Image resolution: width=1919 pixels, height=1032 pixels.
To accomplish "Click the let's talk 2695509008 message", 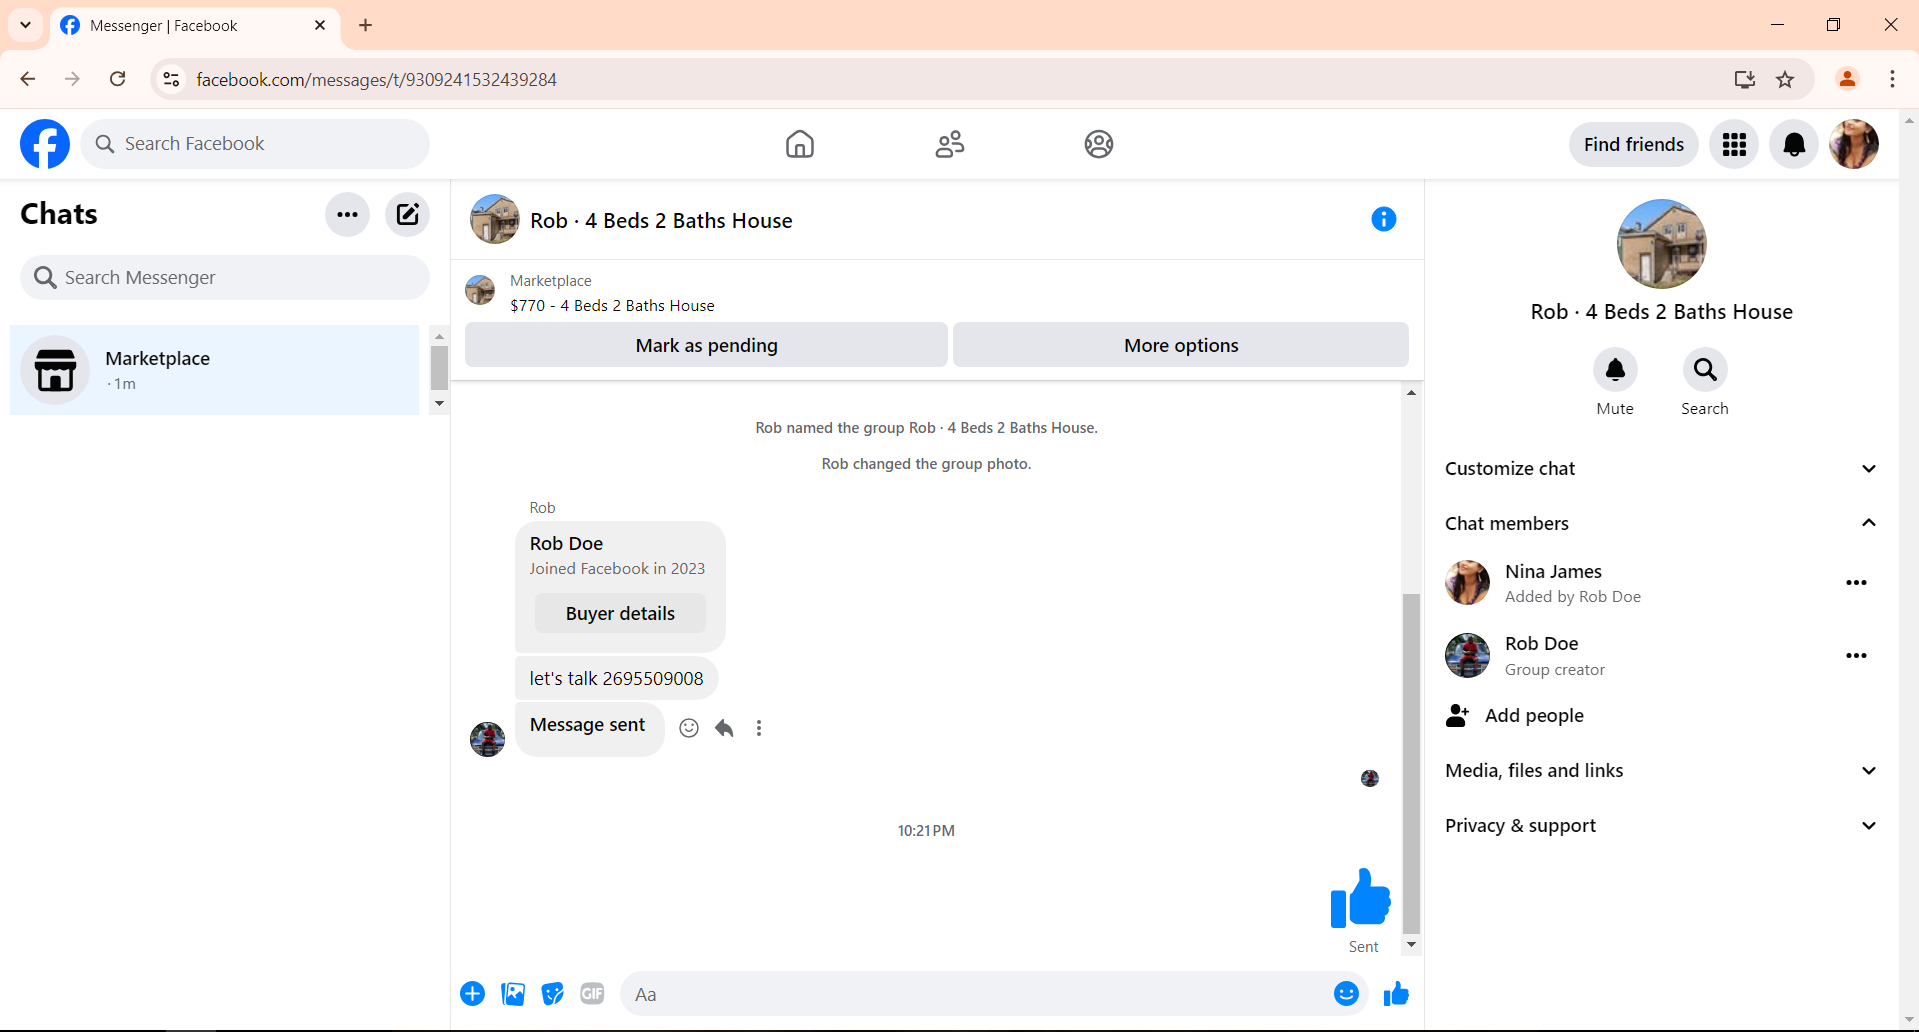I will pos(616,679).
